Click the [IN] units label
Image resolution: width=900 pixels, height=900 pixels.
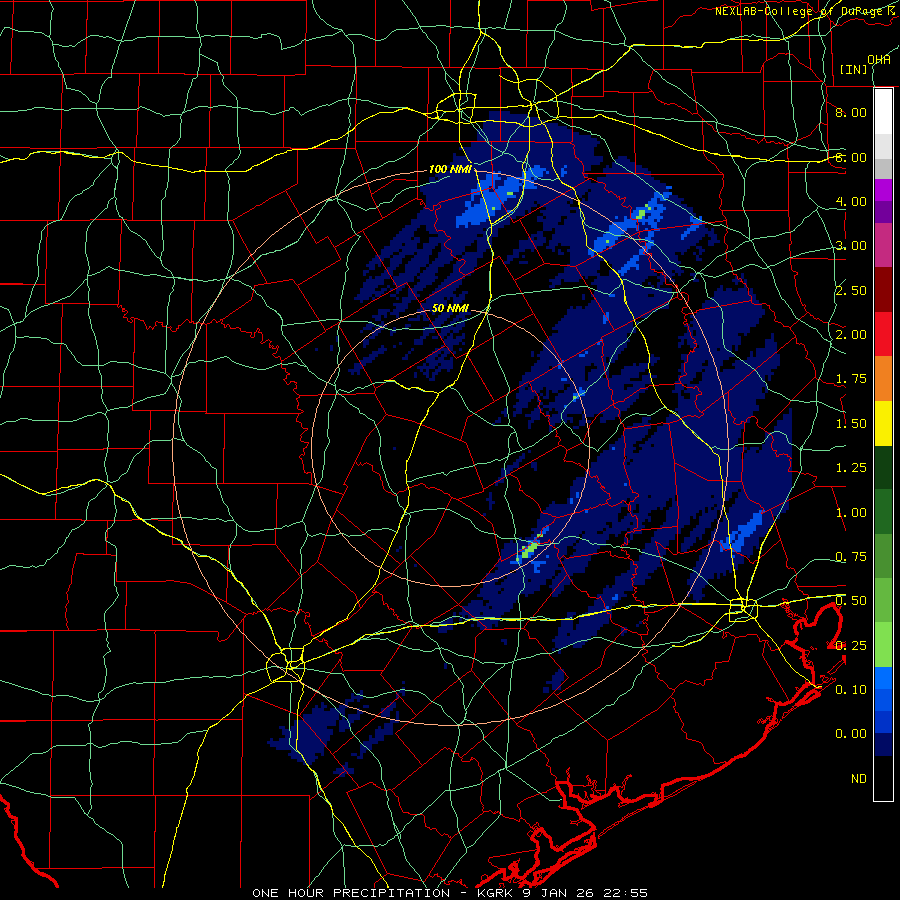click(853, 69)
